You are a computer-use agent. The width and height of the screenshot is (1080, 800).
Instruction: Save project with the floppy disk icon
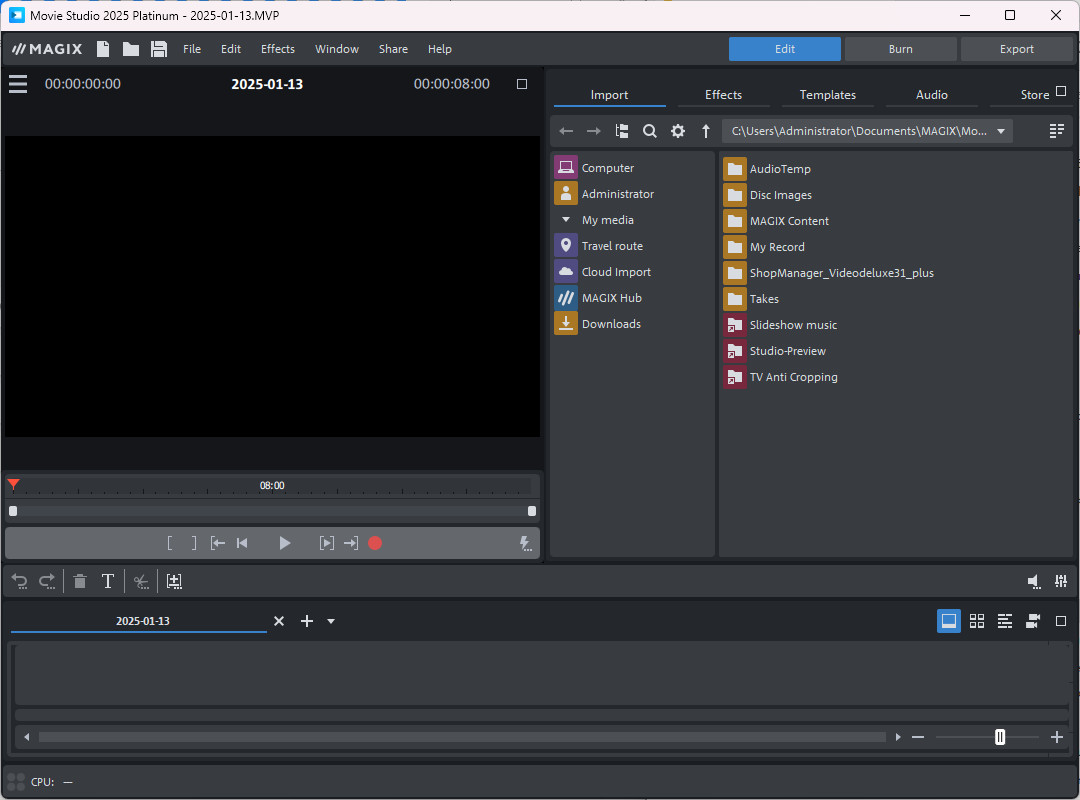(159, 49)
